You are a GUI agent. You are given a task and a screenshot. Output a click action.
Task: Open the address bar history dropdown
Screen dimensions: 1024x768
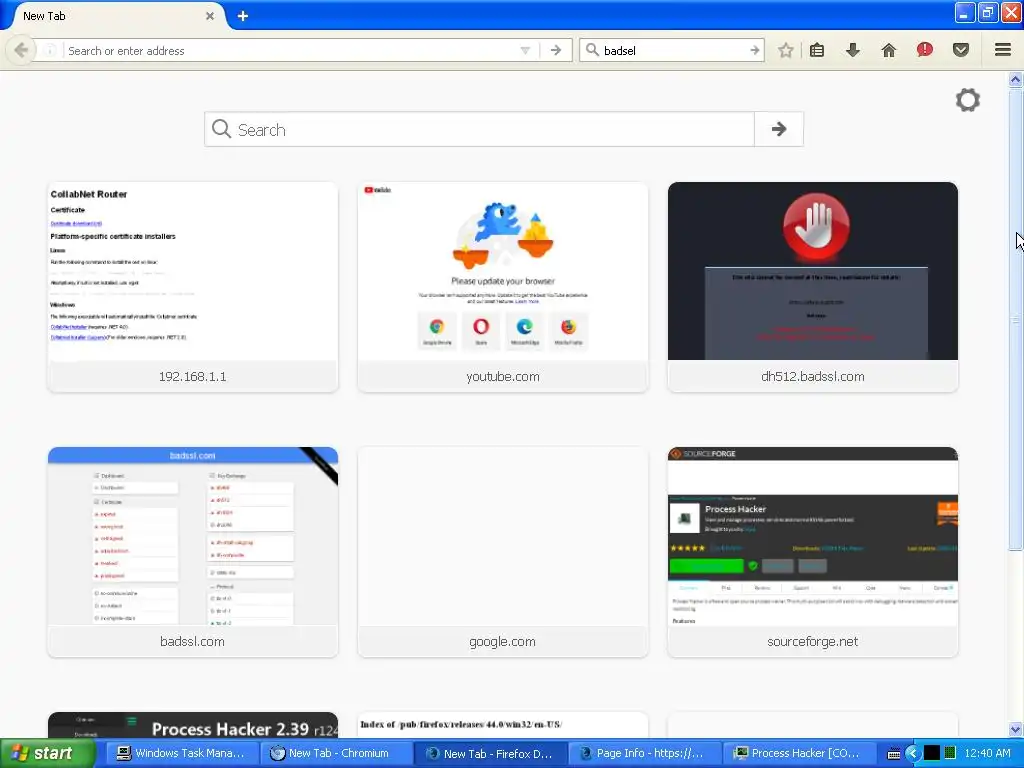tap(525, 50)
